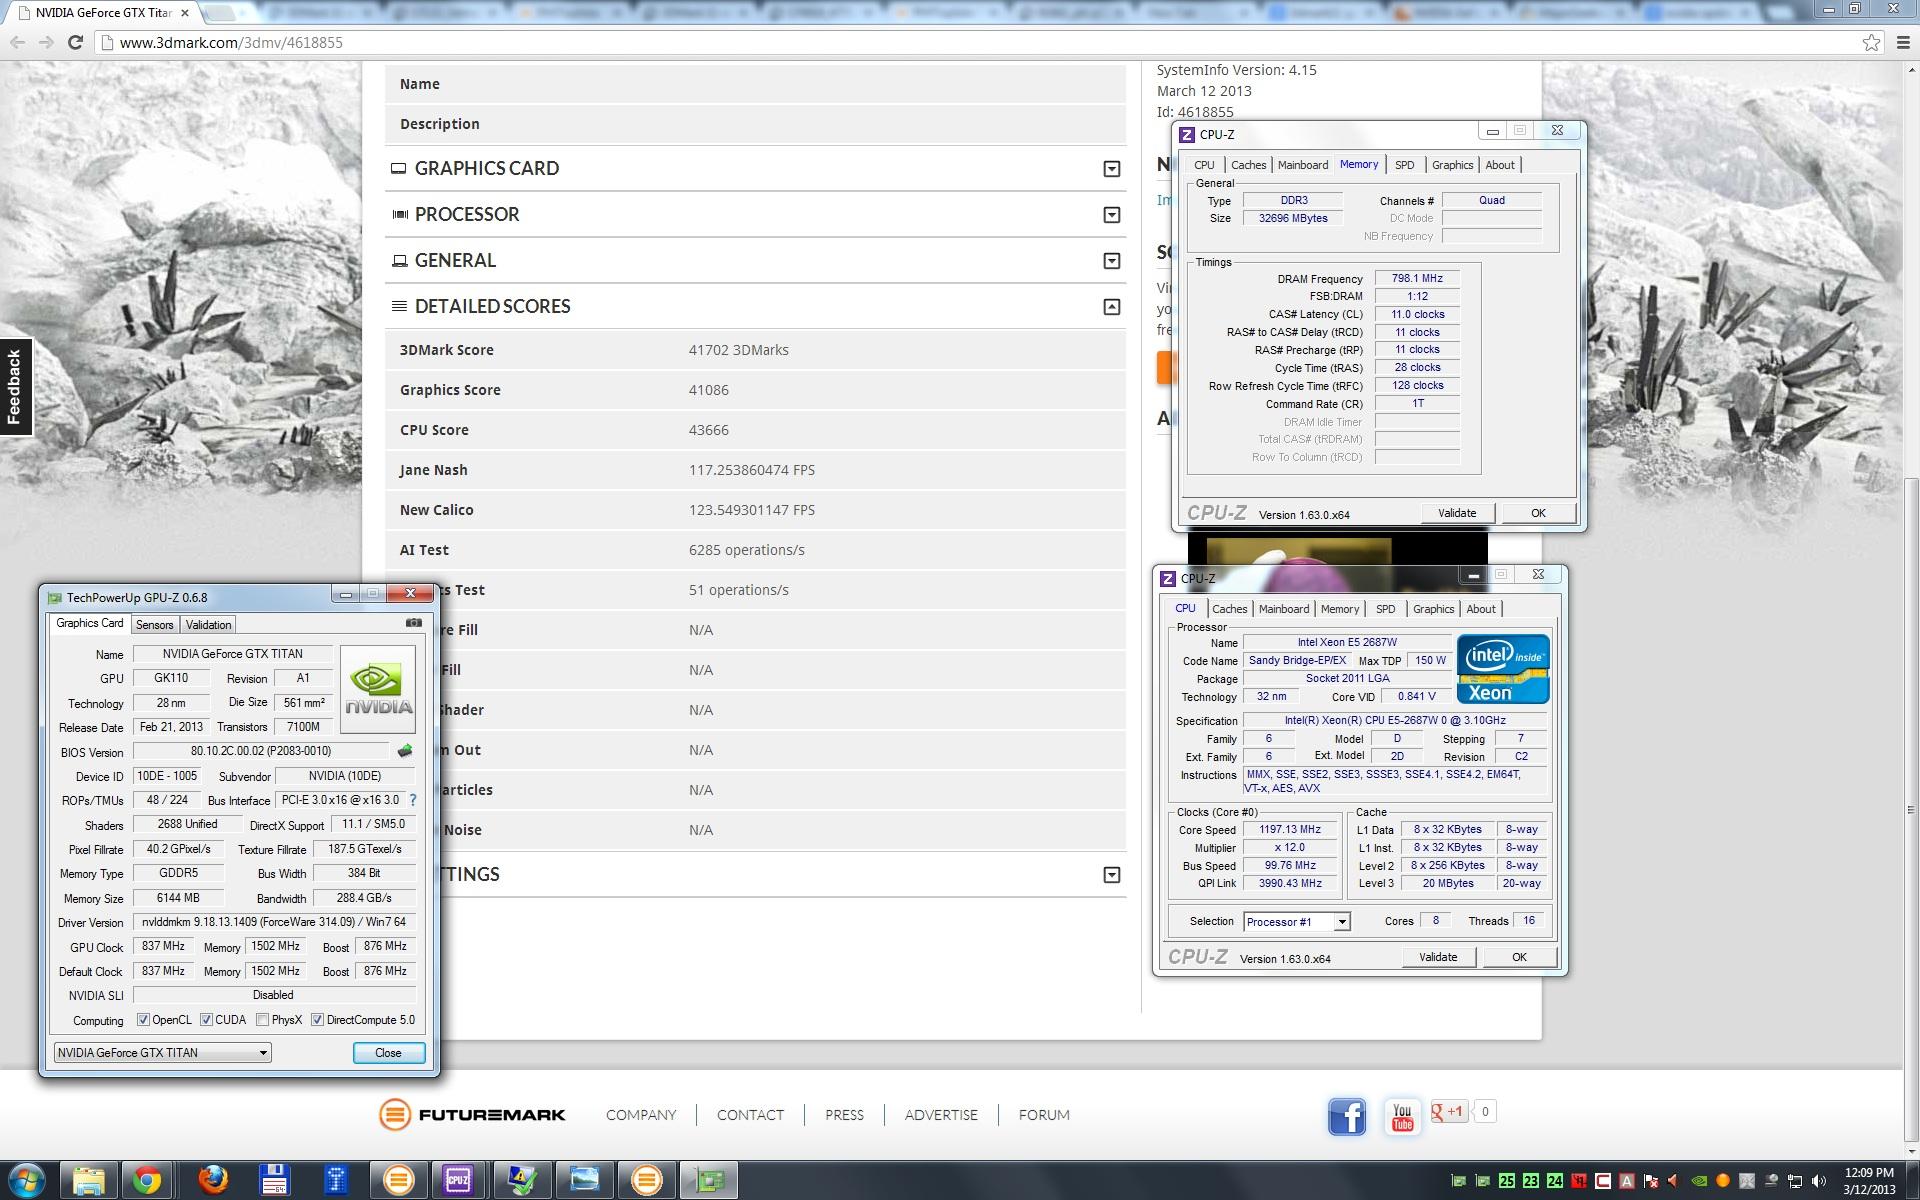1920x1200 pixels.
Task: Open Firefox from the taskbar
Action: point(212,1180)
